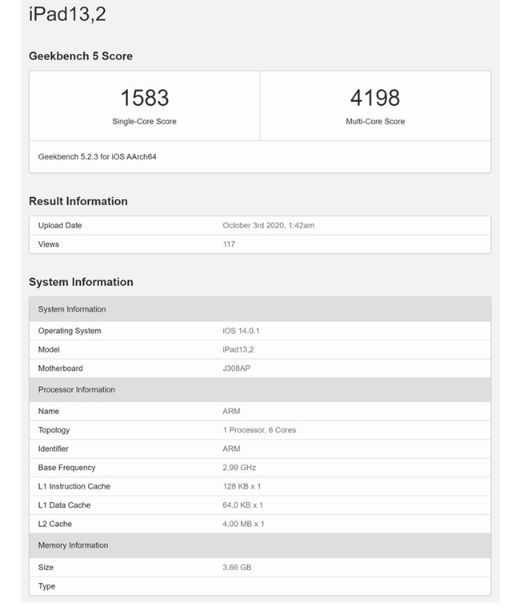Click the Result Information heading

[78, 201]
